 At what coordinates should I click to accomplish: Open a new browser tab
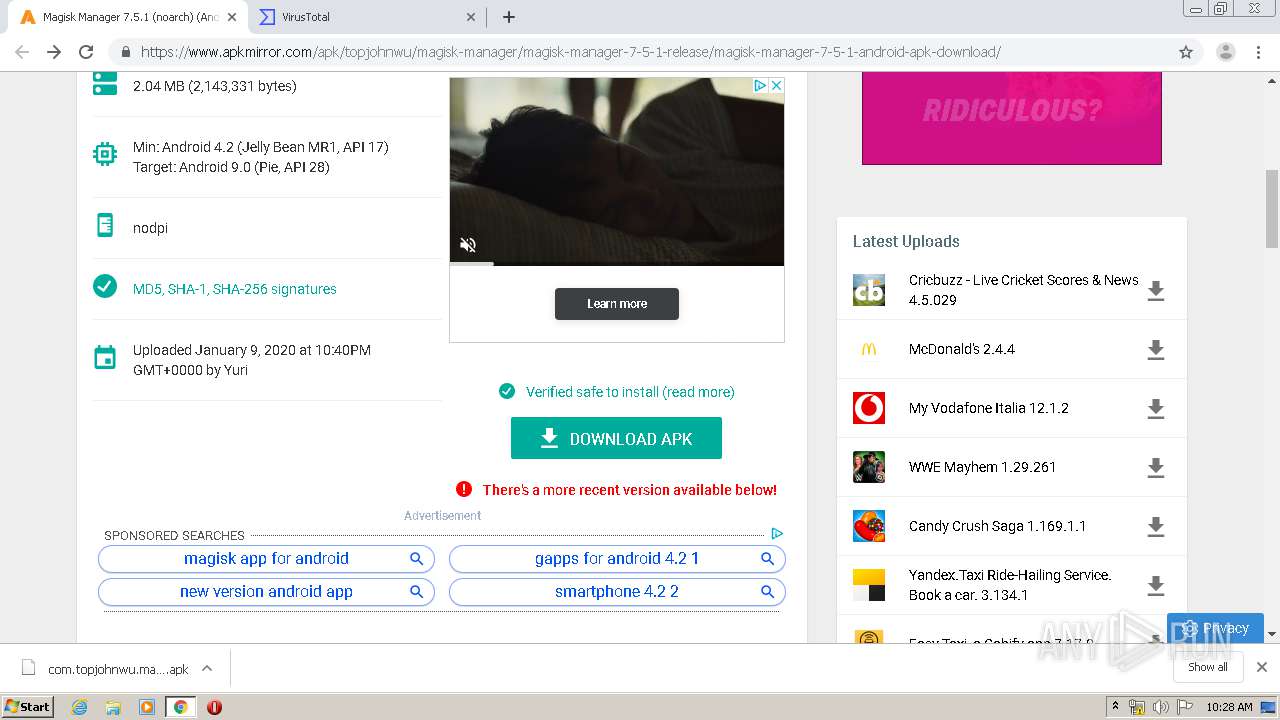508,17
